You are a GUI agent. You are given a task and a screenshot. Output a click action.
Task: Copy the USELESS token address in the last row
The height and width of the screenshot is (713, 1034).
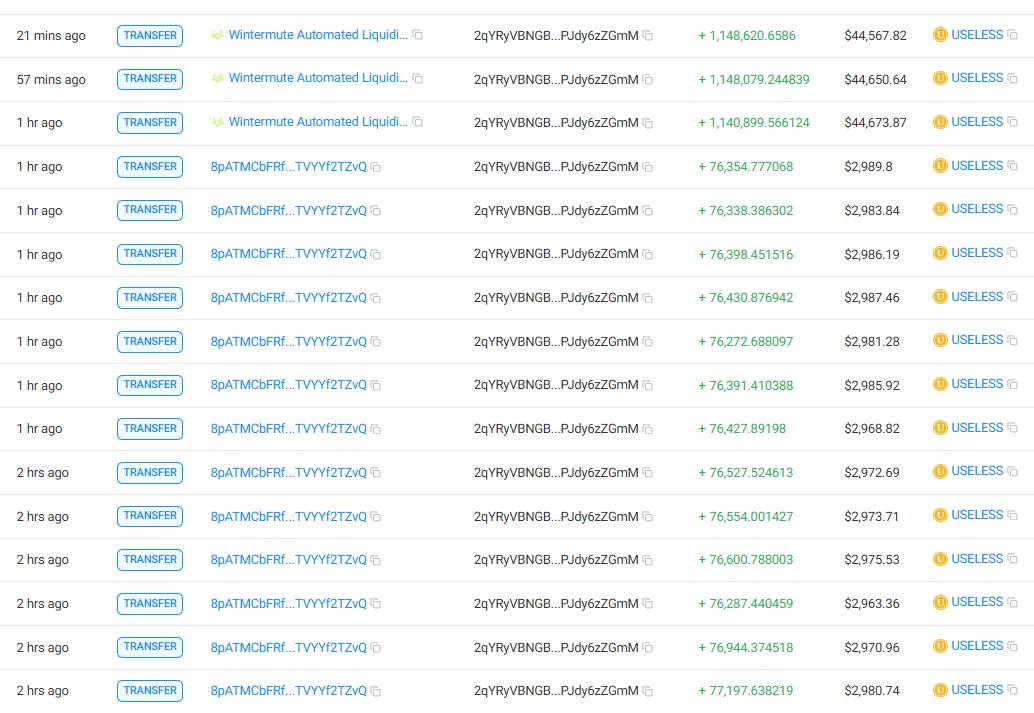coord(1012,690)
